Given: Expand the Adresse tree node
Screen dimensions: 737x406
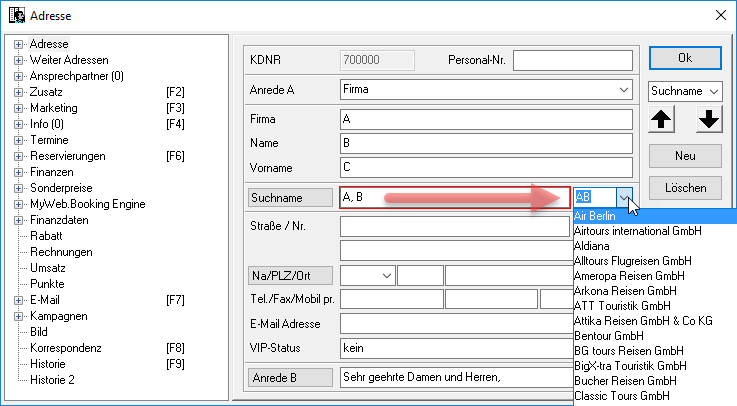Looking at the screenshot, I should 18,44.
